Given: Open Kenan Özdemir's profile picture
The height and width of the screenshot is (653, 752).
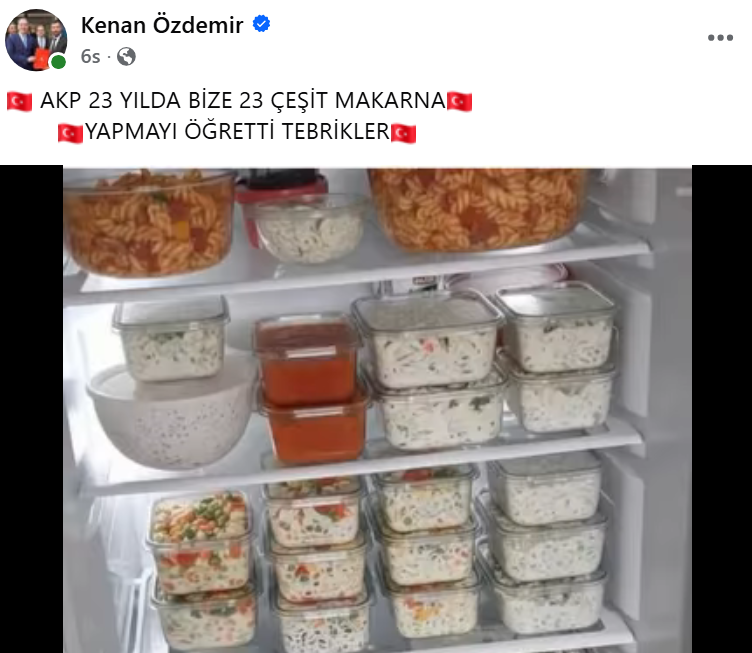Looking at the screenshot, I should point(36,40).
